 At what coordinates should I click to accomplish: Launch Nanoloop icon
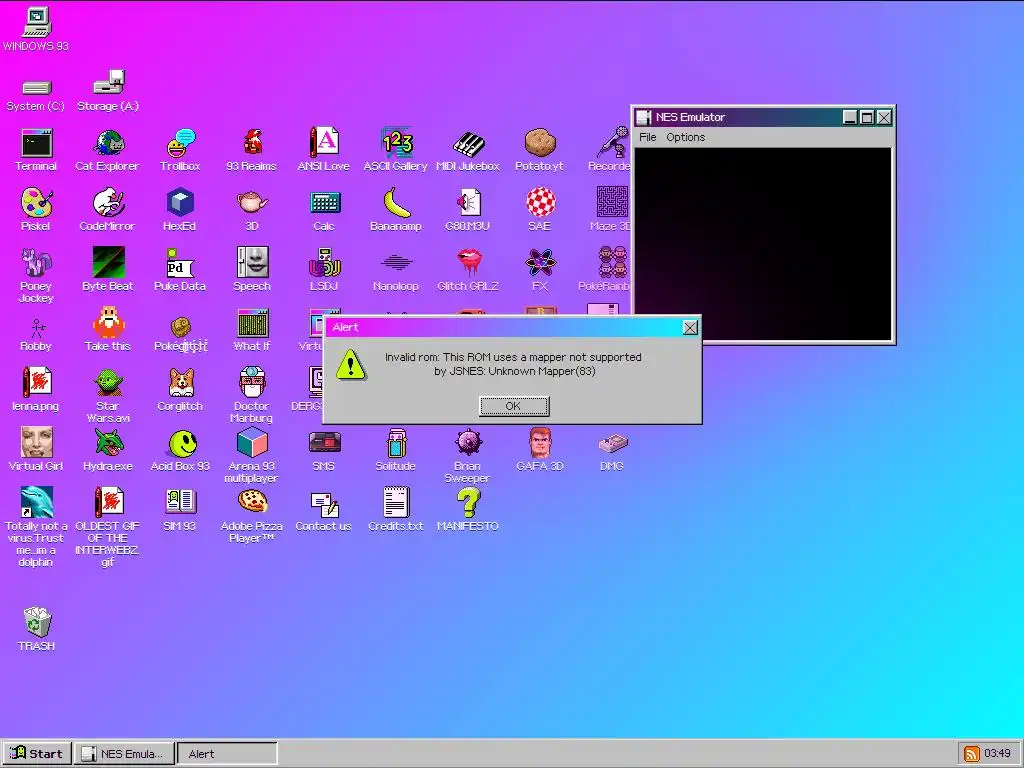396,263
